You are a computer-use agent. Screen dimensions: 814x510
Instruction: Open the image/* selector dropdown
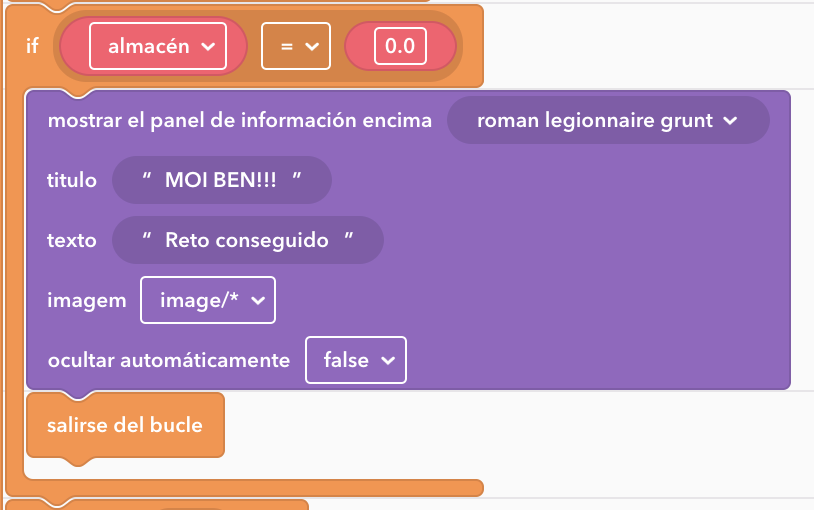[208, 300]
